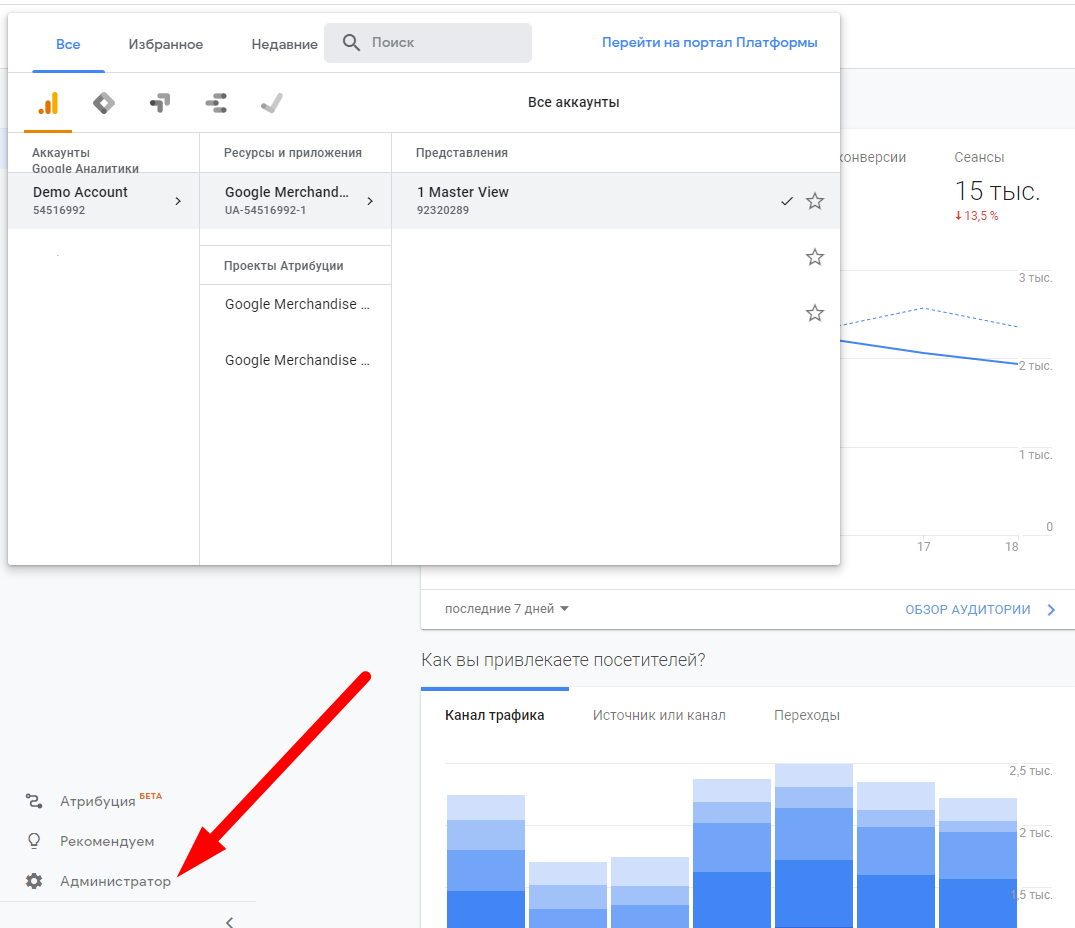Open Атрибуция BETA section
The height and width of the screenshot is (928, 1075).
(111, 801)
